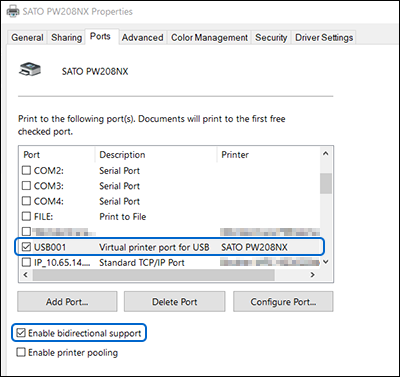Click the USB001 port name
The height and width of the screenshot is (377, 400).
[x=50, y=247]
